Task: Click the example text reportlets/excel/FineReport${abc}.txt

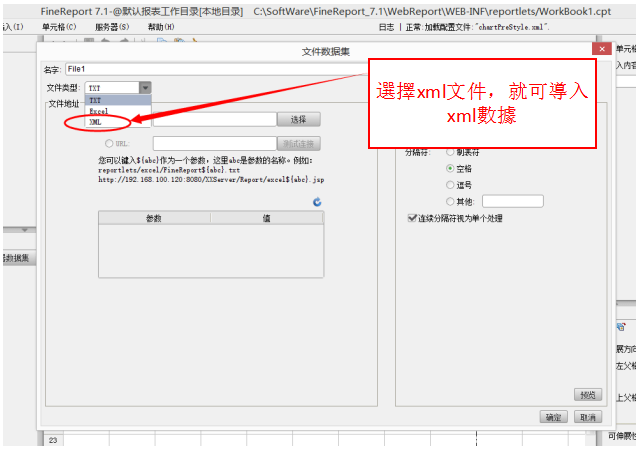Action: coord(169,170)
